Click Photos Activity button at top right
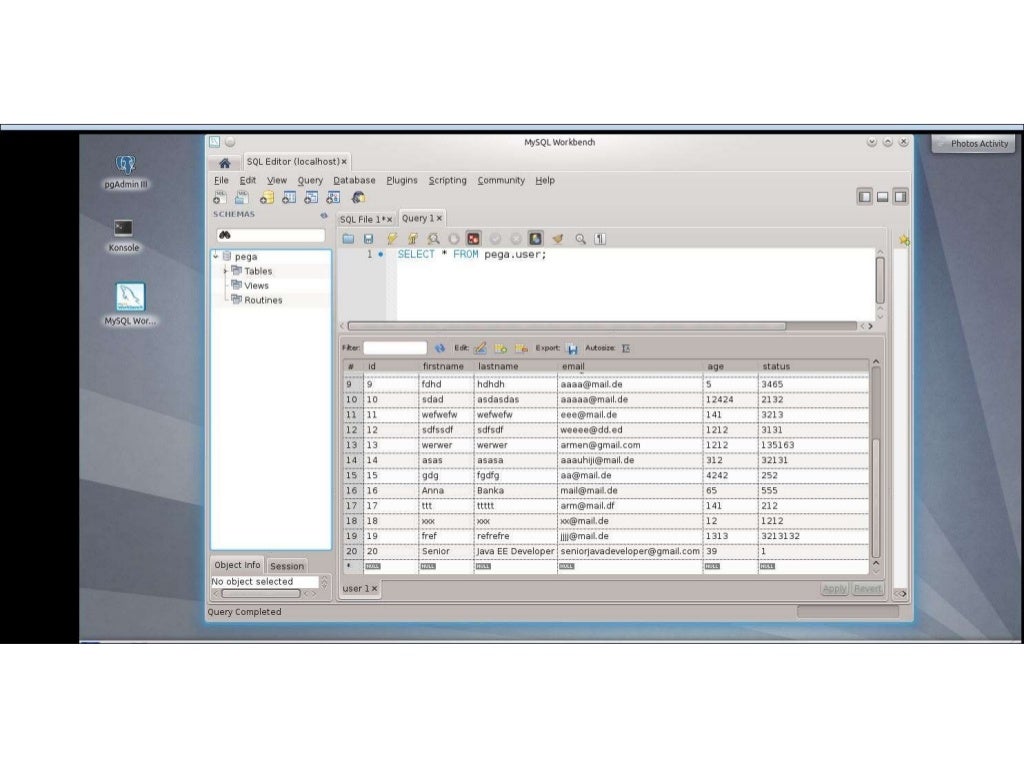Viewport: 1024px width, 768px height. point(973,144)
